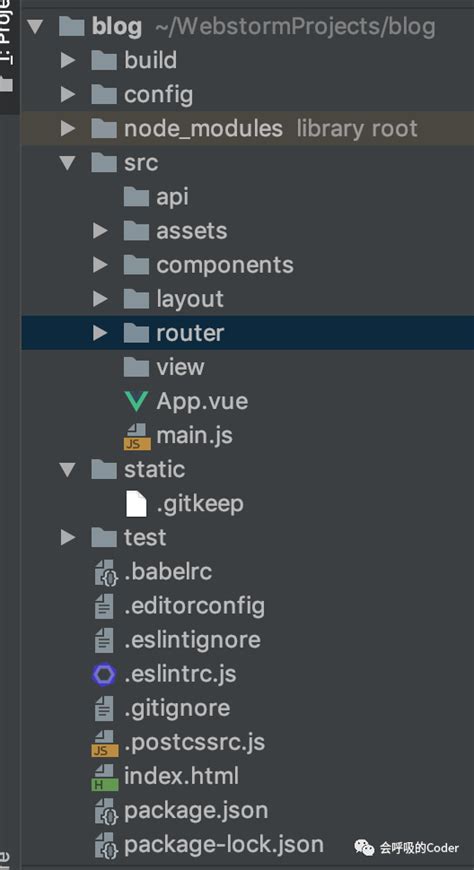Click the Vue icon next to App.vue

pyautogui.click(x=136, y=402)
